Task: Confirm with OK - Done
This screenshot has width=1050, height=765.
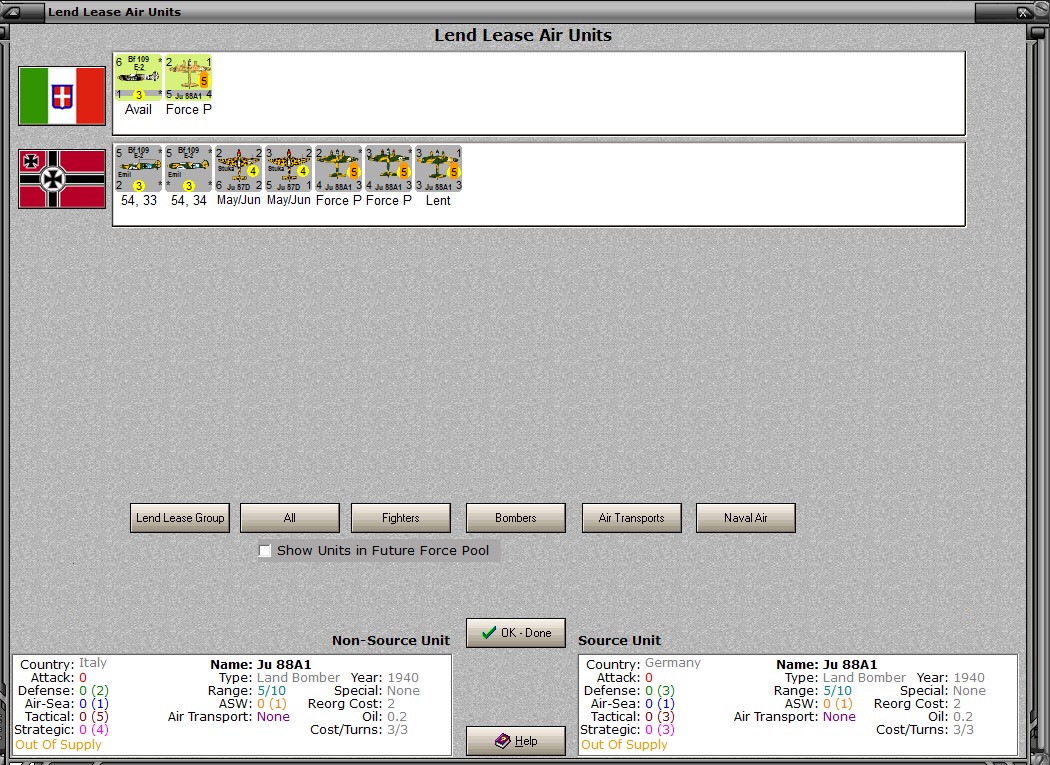Action: click(x=516, y=633)
